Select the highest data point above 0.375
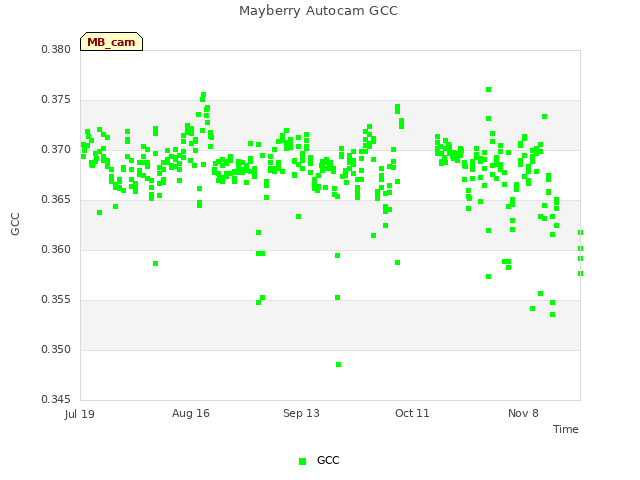Screen dimensions: 640x480 [x=488, y=89]
